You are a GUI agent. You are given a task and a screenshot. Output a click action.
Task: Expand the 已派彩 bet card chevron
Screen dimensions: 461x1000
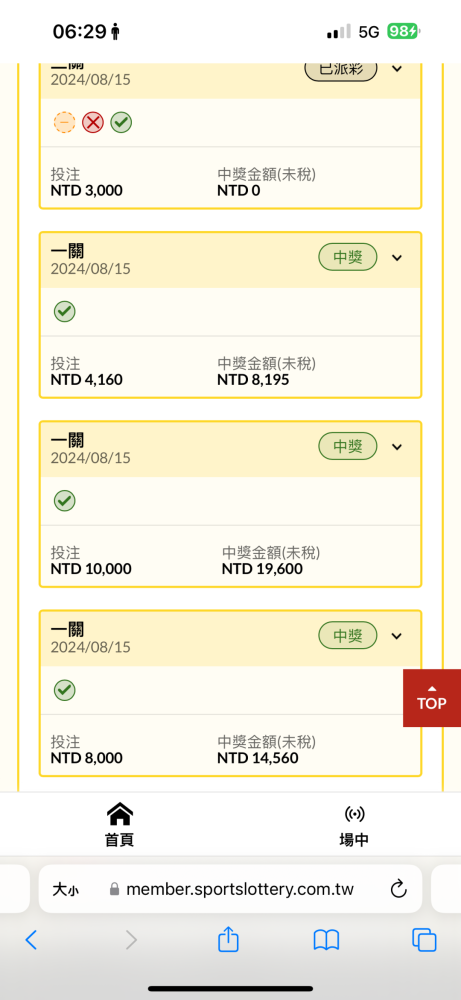click(397, 68)
